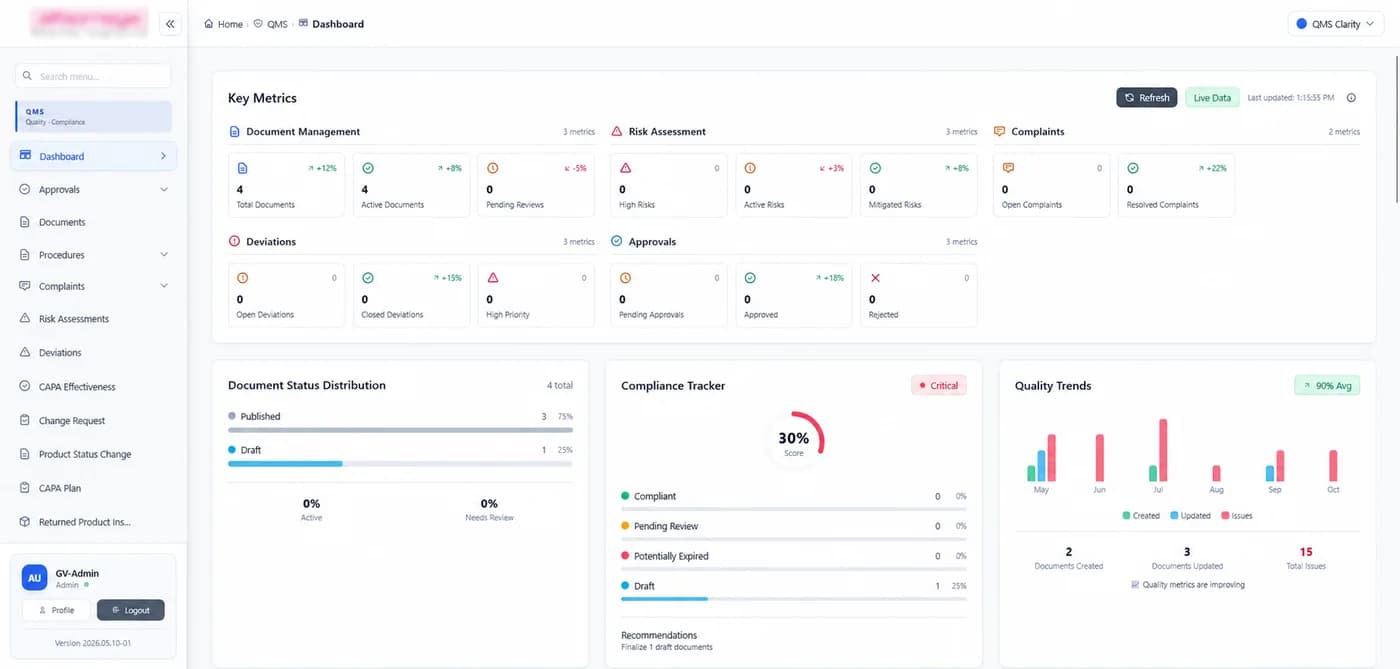The width and height of the screenshot is (1400, 669).
Task: Refresh the Key Metrics data
Action: click(1146, 98)
